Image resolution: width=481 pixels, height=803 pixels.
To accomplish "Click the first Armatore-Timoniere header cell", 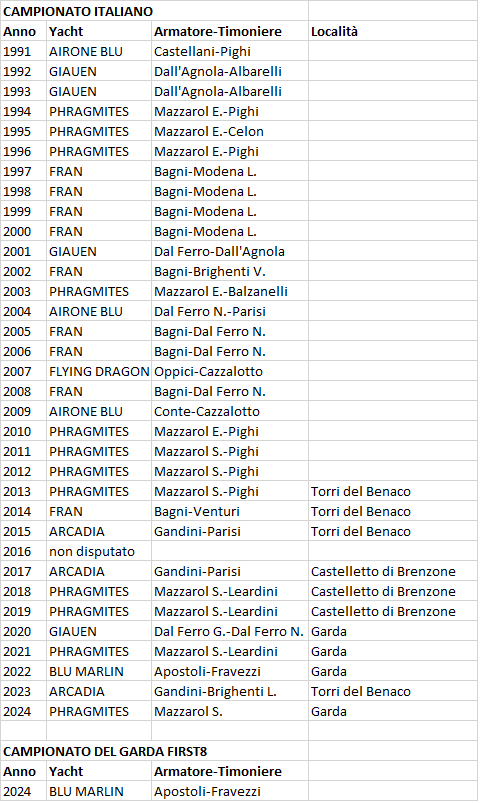I will tap(230, 31).
